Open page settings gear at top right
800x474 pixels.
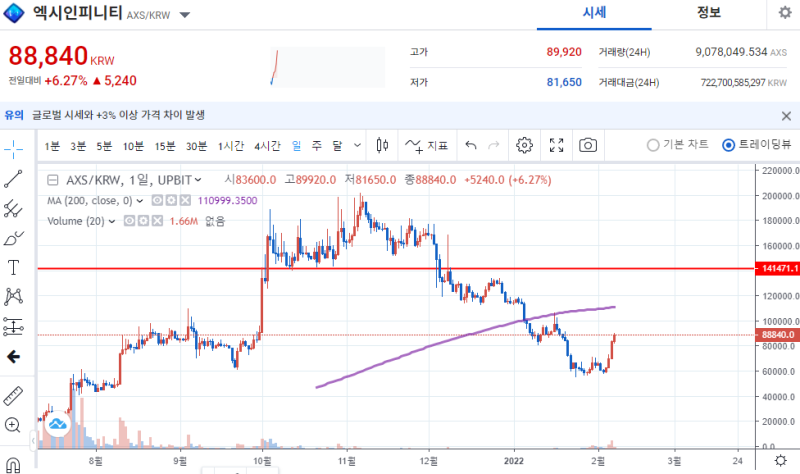point(785,12)
